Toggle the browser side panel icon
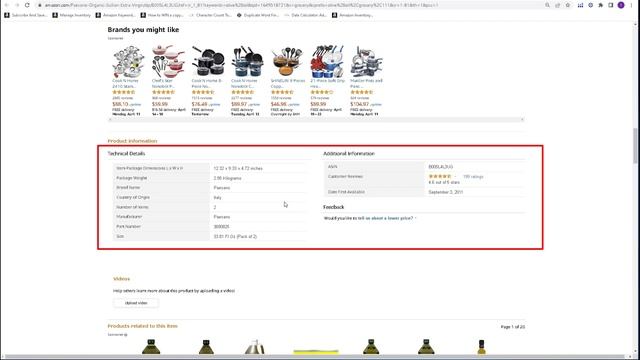 tap(611, 5)
